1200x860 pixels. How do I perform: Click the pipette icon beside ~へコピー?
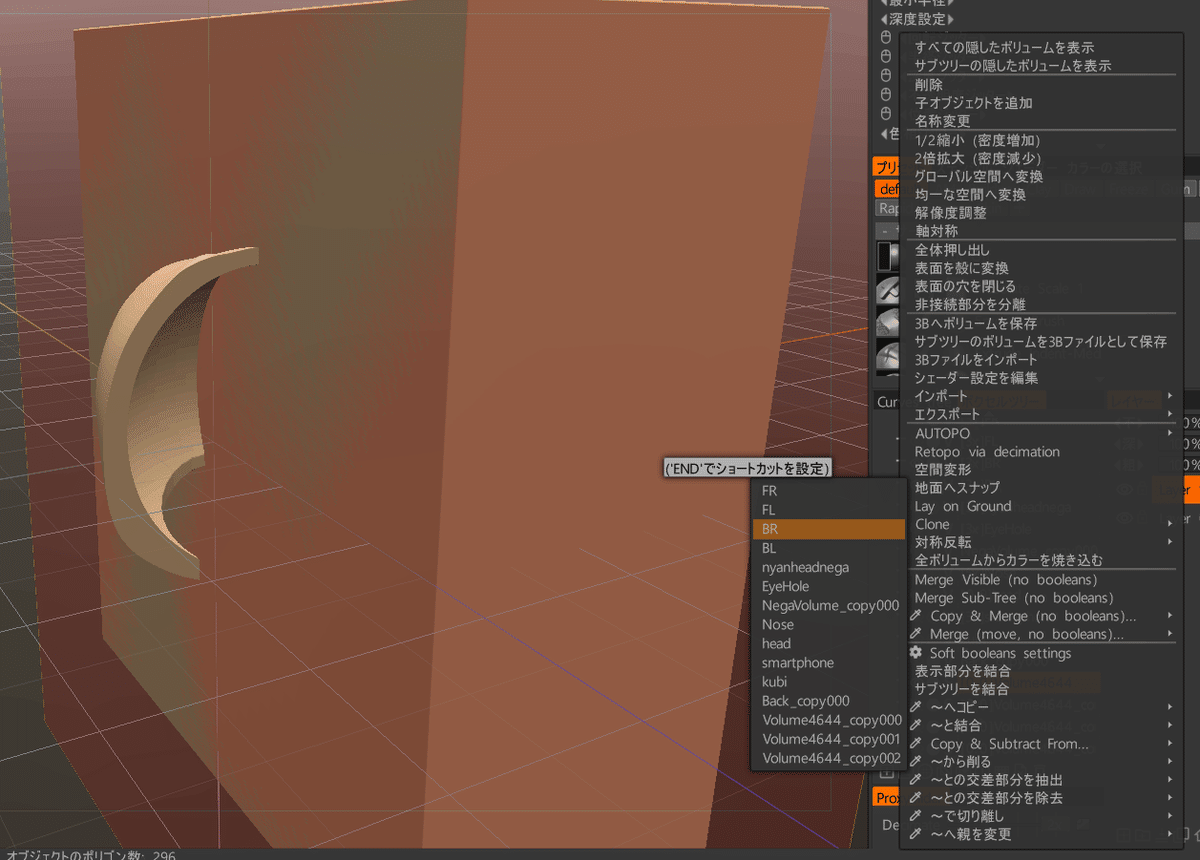point(915,707)
